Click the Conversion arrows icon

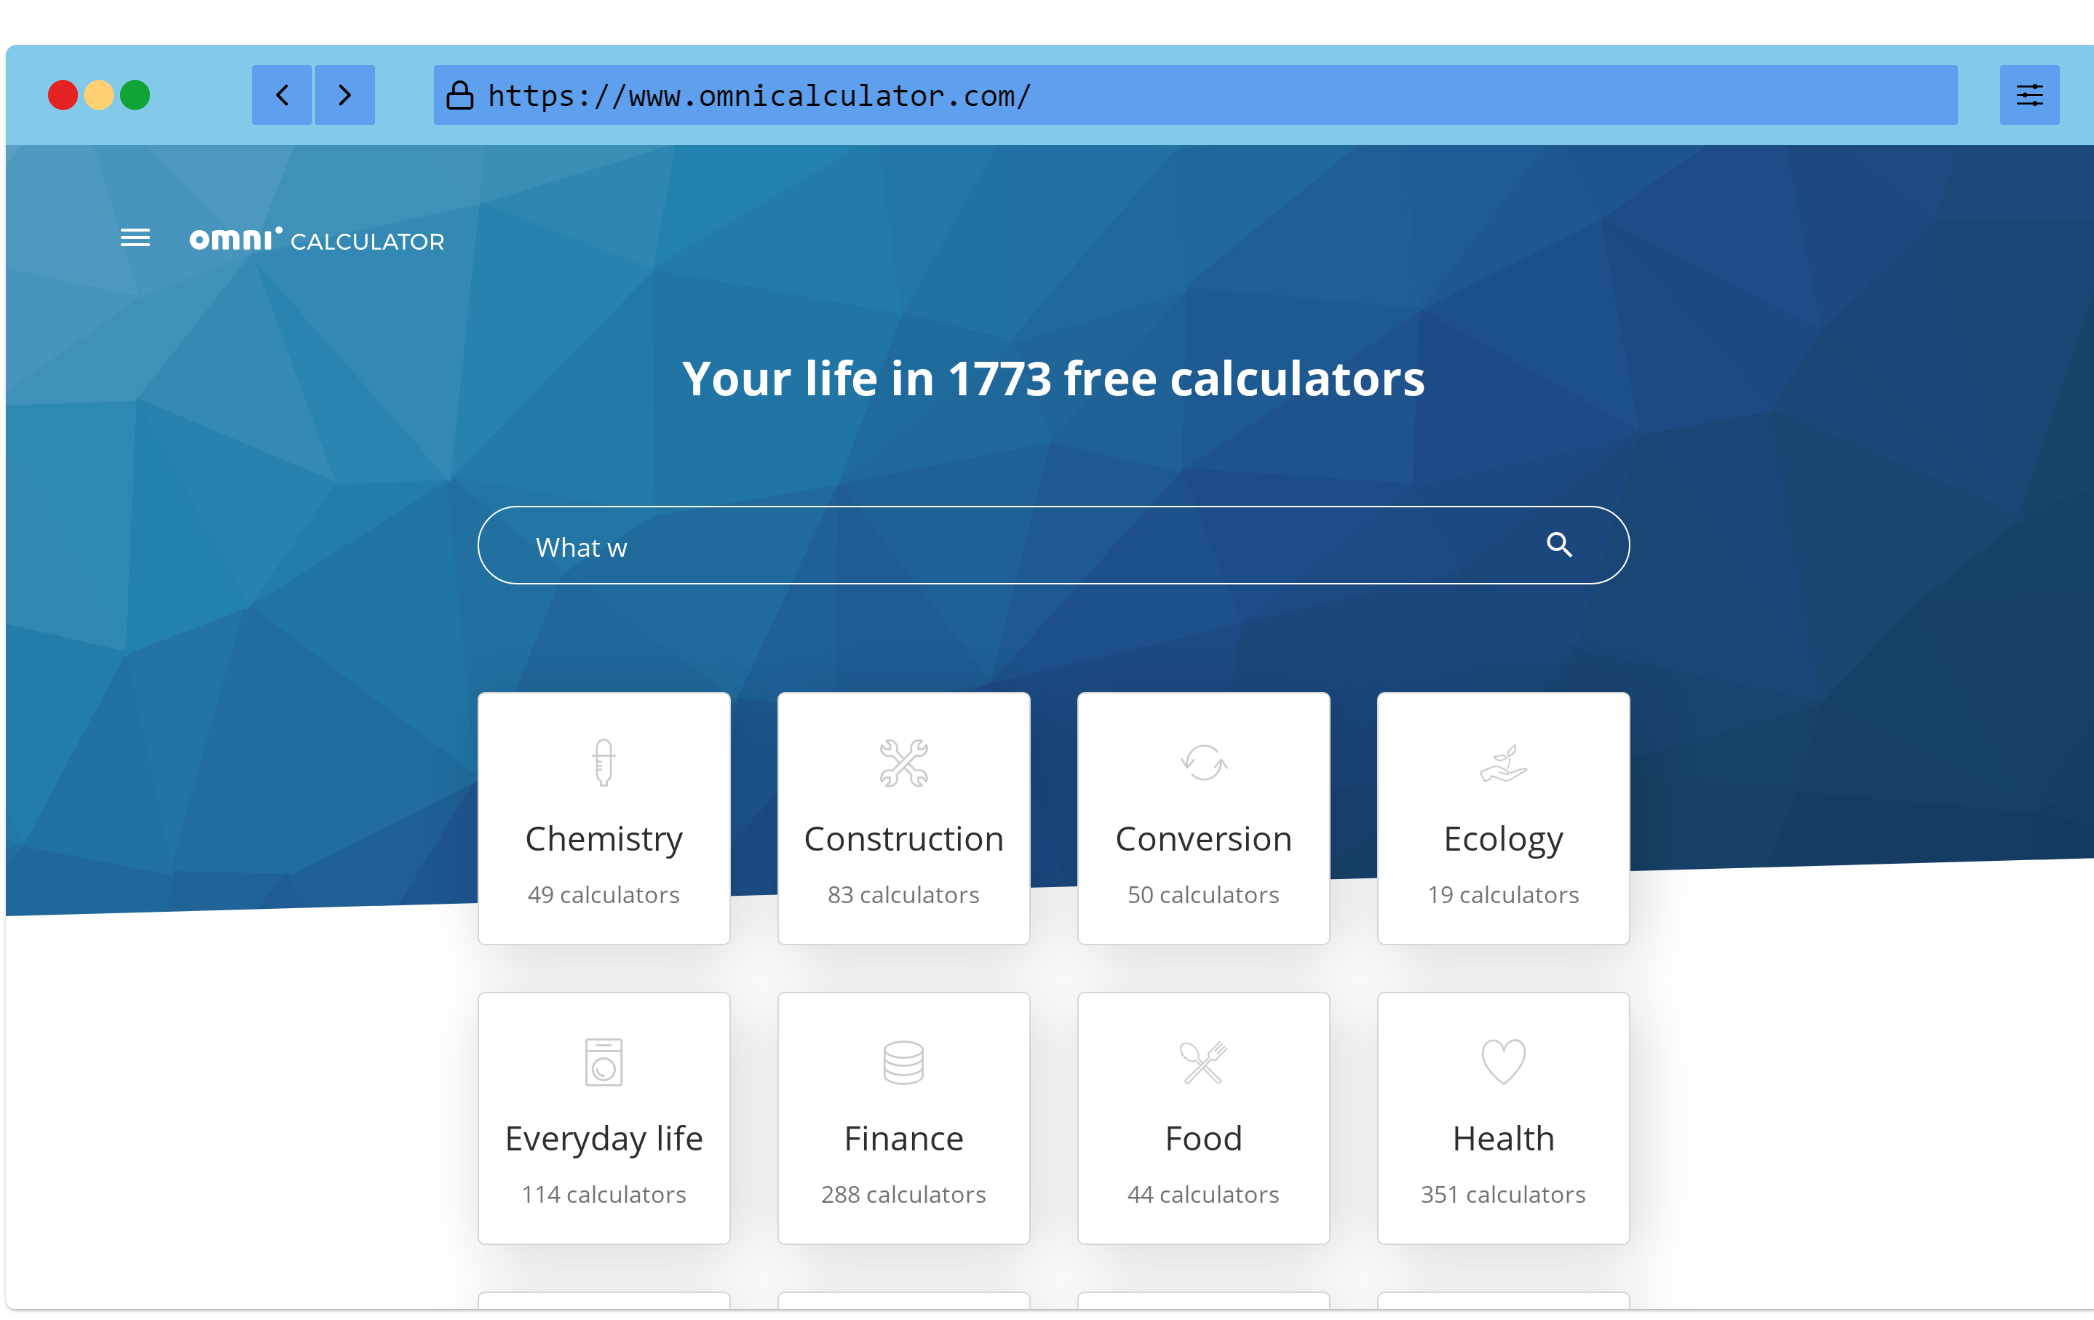[x=1203, y=762]
